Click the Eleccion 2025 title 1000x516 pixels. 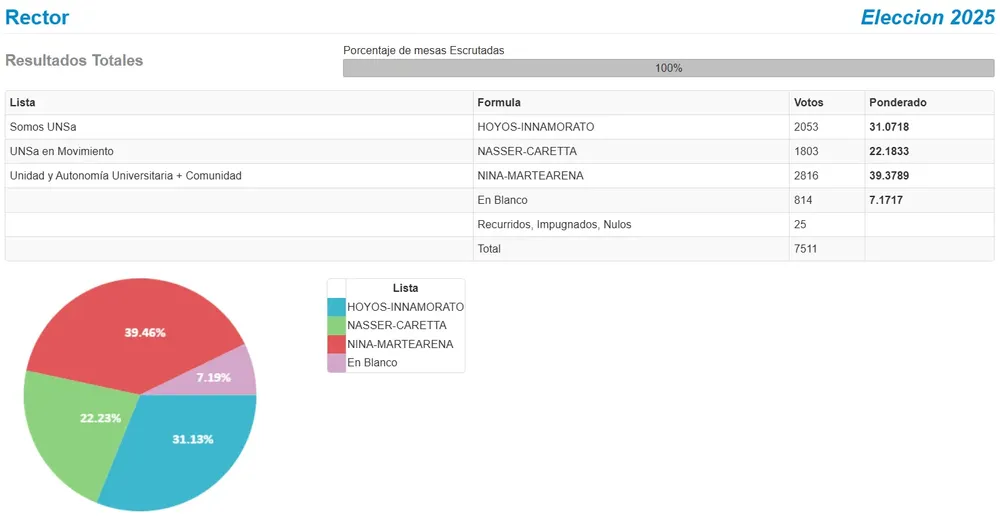click(x=927, y=17)
